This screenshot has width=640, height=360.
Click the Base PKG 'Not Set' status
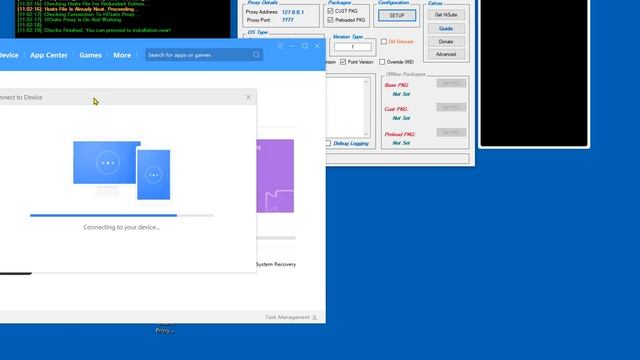pyautogui.click(x=401, y=94)
